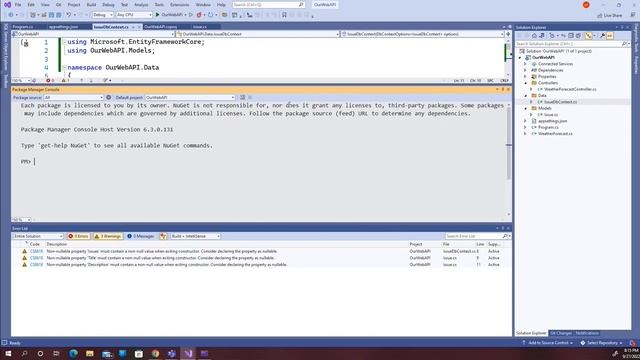Open the Debug menu
The image size is (640, 360).
[x=108, y=5]
